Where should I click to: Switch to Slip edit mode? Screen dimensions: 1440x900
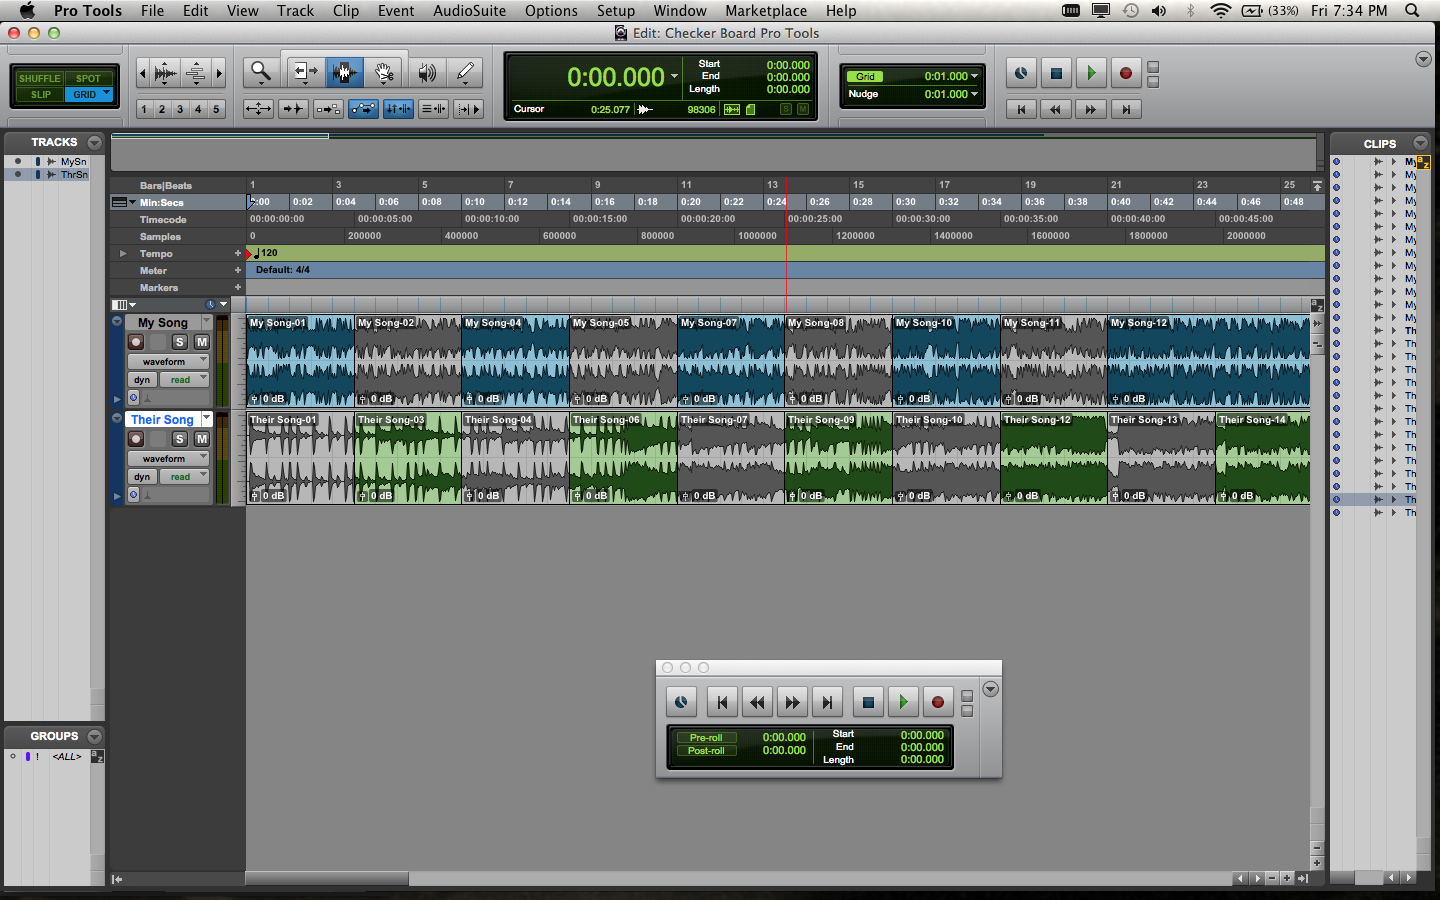(x=40, y=95)
